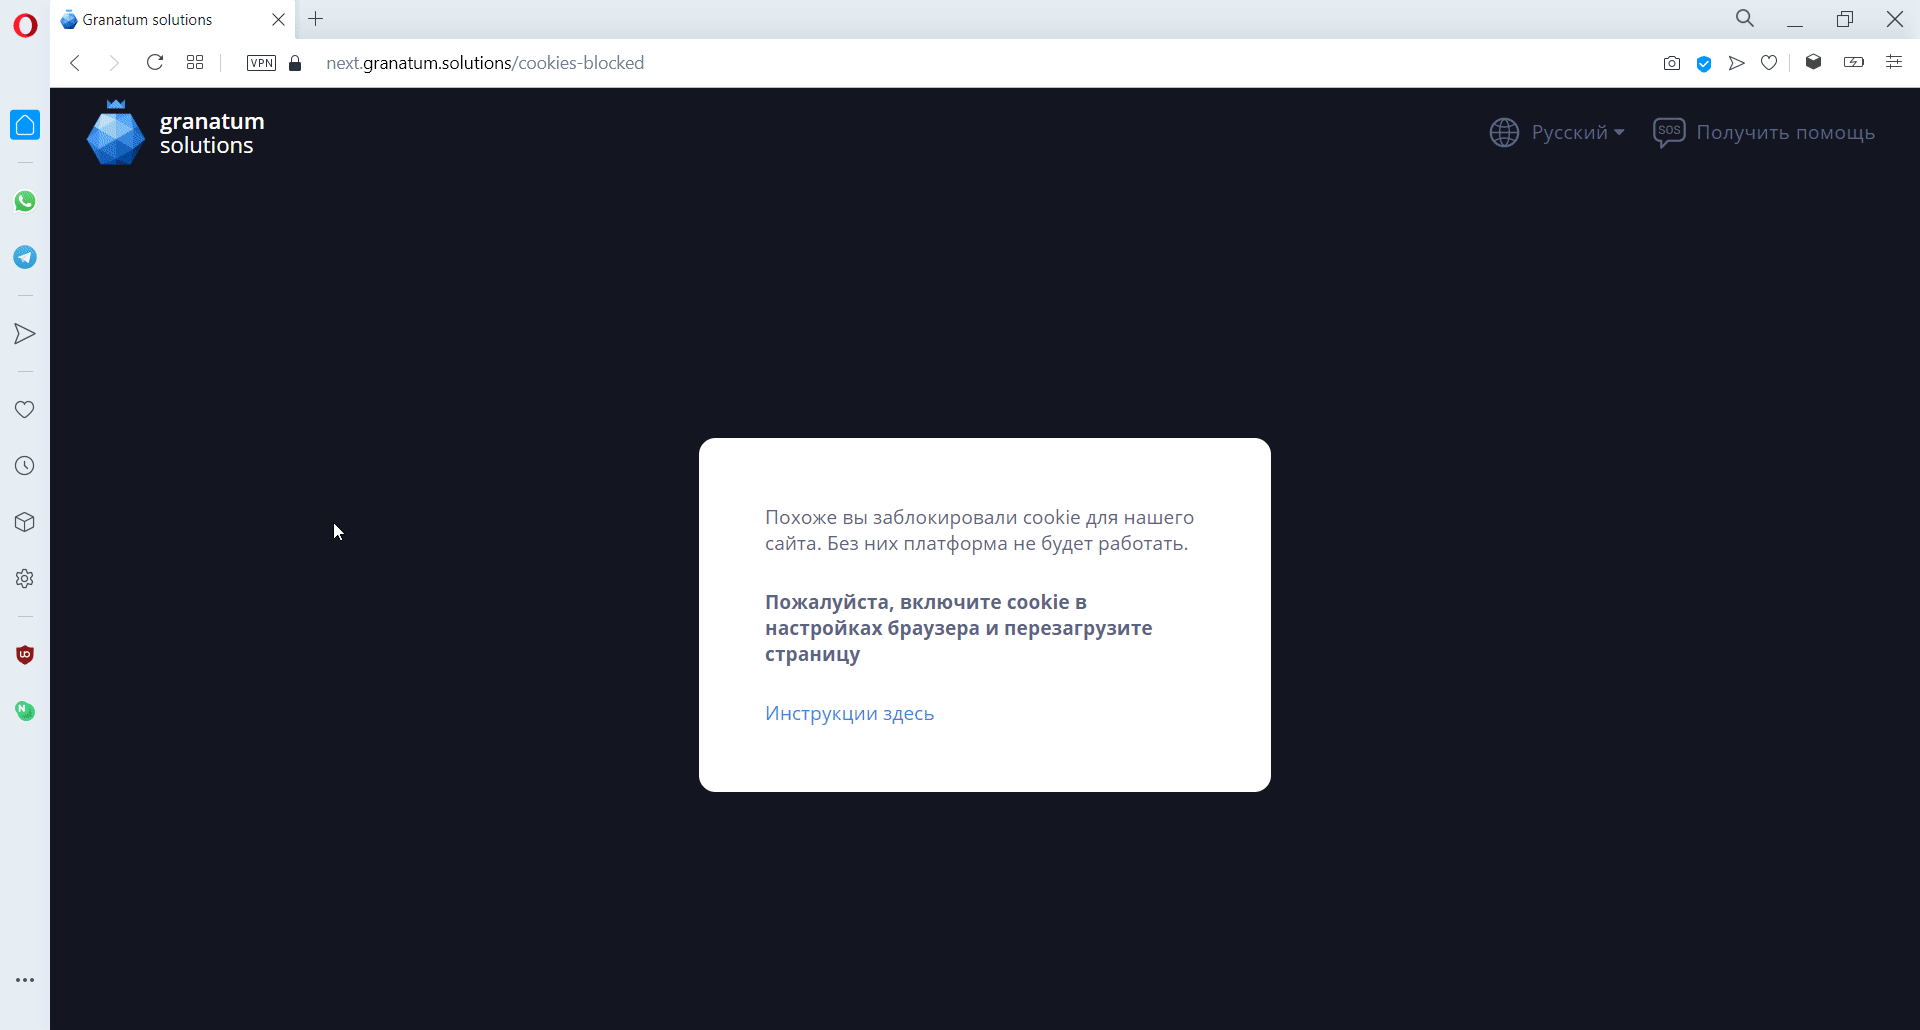Toggle the VPN badge in address bar
1920x1030 pixels.
point(261,63)
